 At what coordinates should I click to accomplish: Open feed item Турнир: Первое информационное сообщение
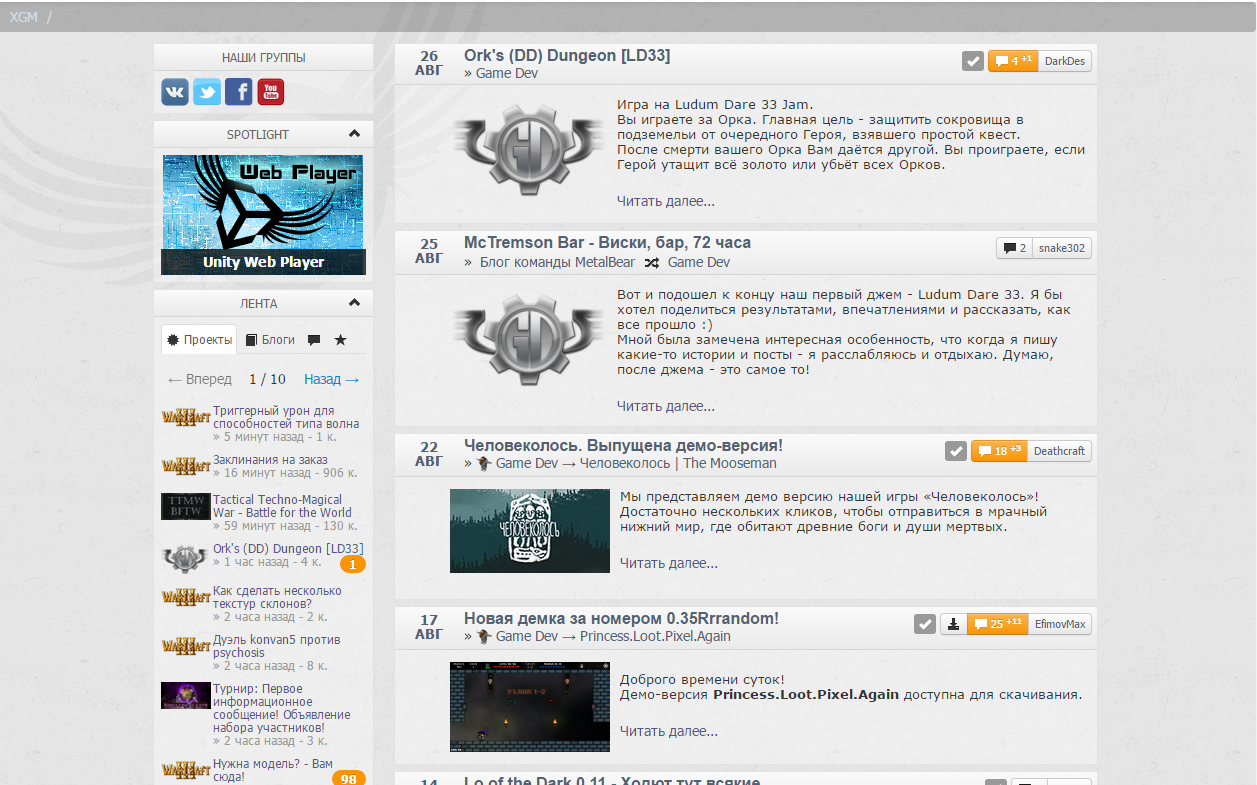(281, 708)
